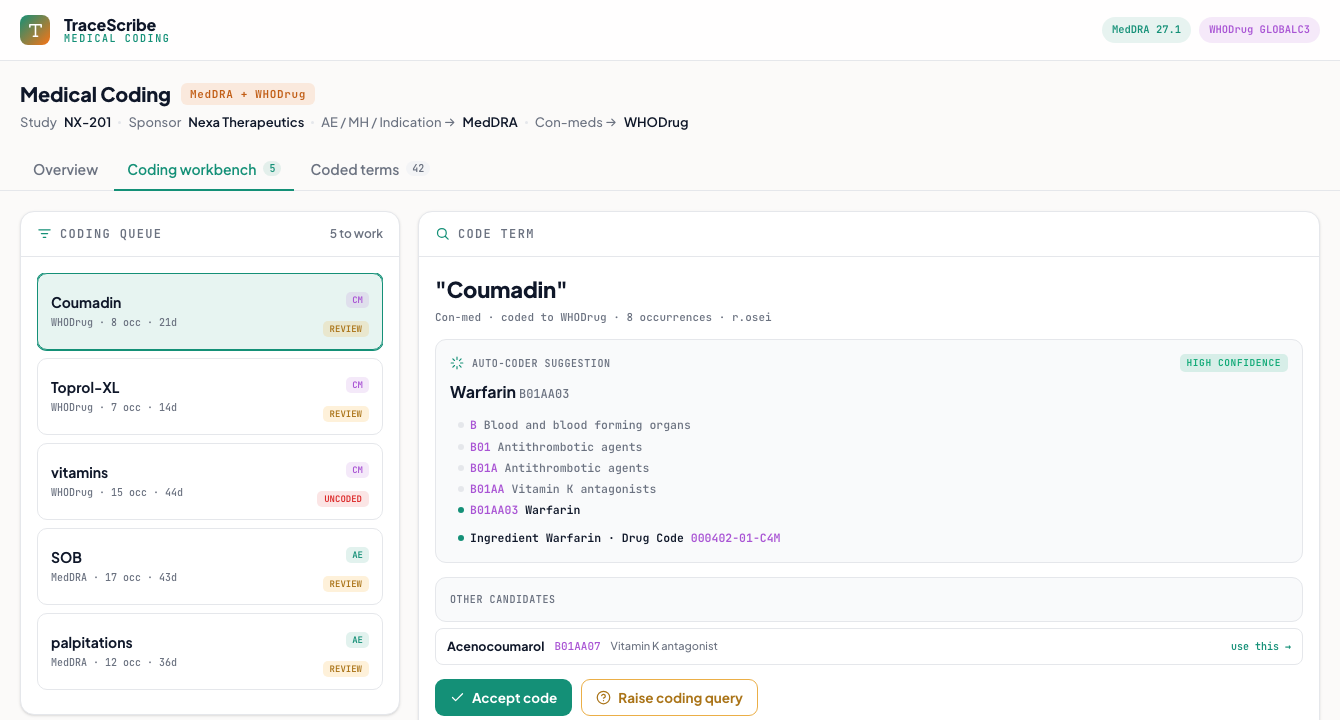Viewport: 1340px width, 720px height.
Task: Click the CM tag on vitamins
Action: click(357, 470)
